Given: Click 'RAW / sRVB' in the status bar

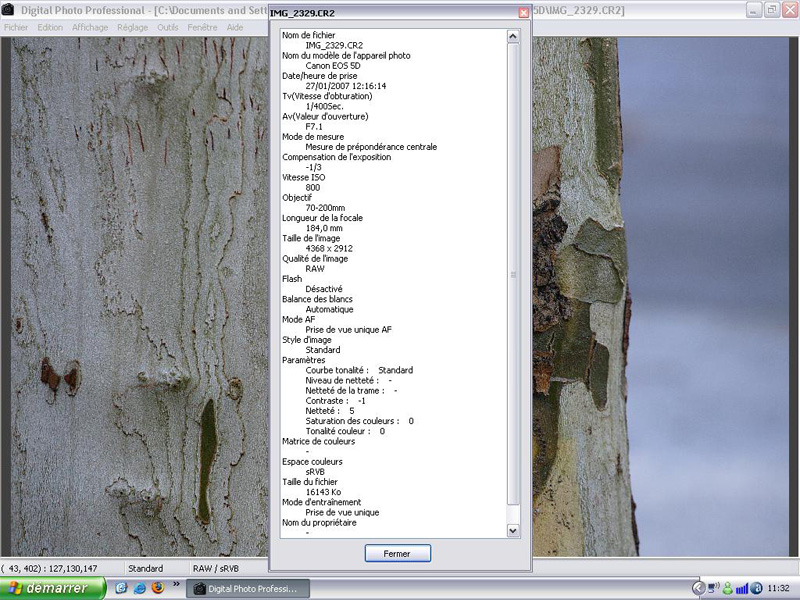Looking at the screenshot, I should [x=215, y=568].
